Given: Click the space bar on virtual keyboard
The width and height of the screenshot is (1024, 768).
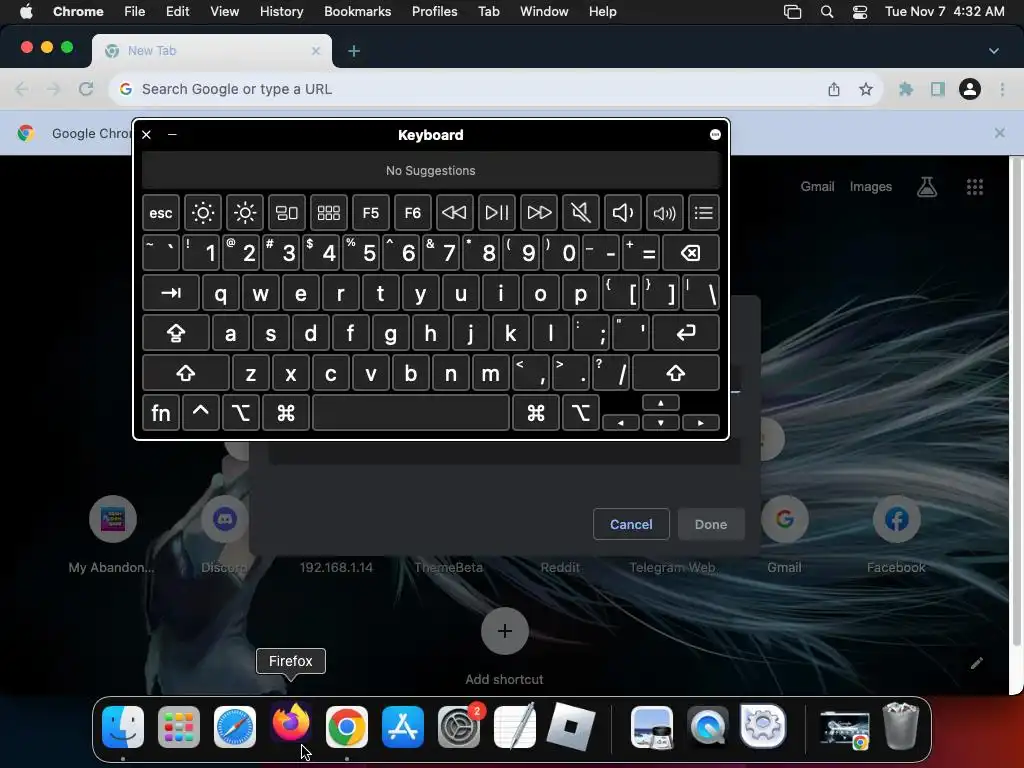Looking at the screenshot, I should point(411,413).
